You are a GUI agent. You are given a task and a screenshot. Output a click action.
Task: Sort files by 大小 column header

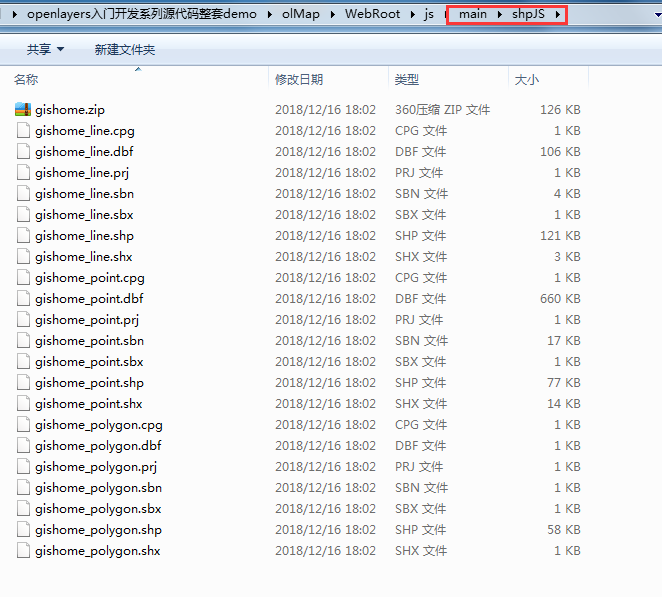pos(526,79)
